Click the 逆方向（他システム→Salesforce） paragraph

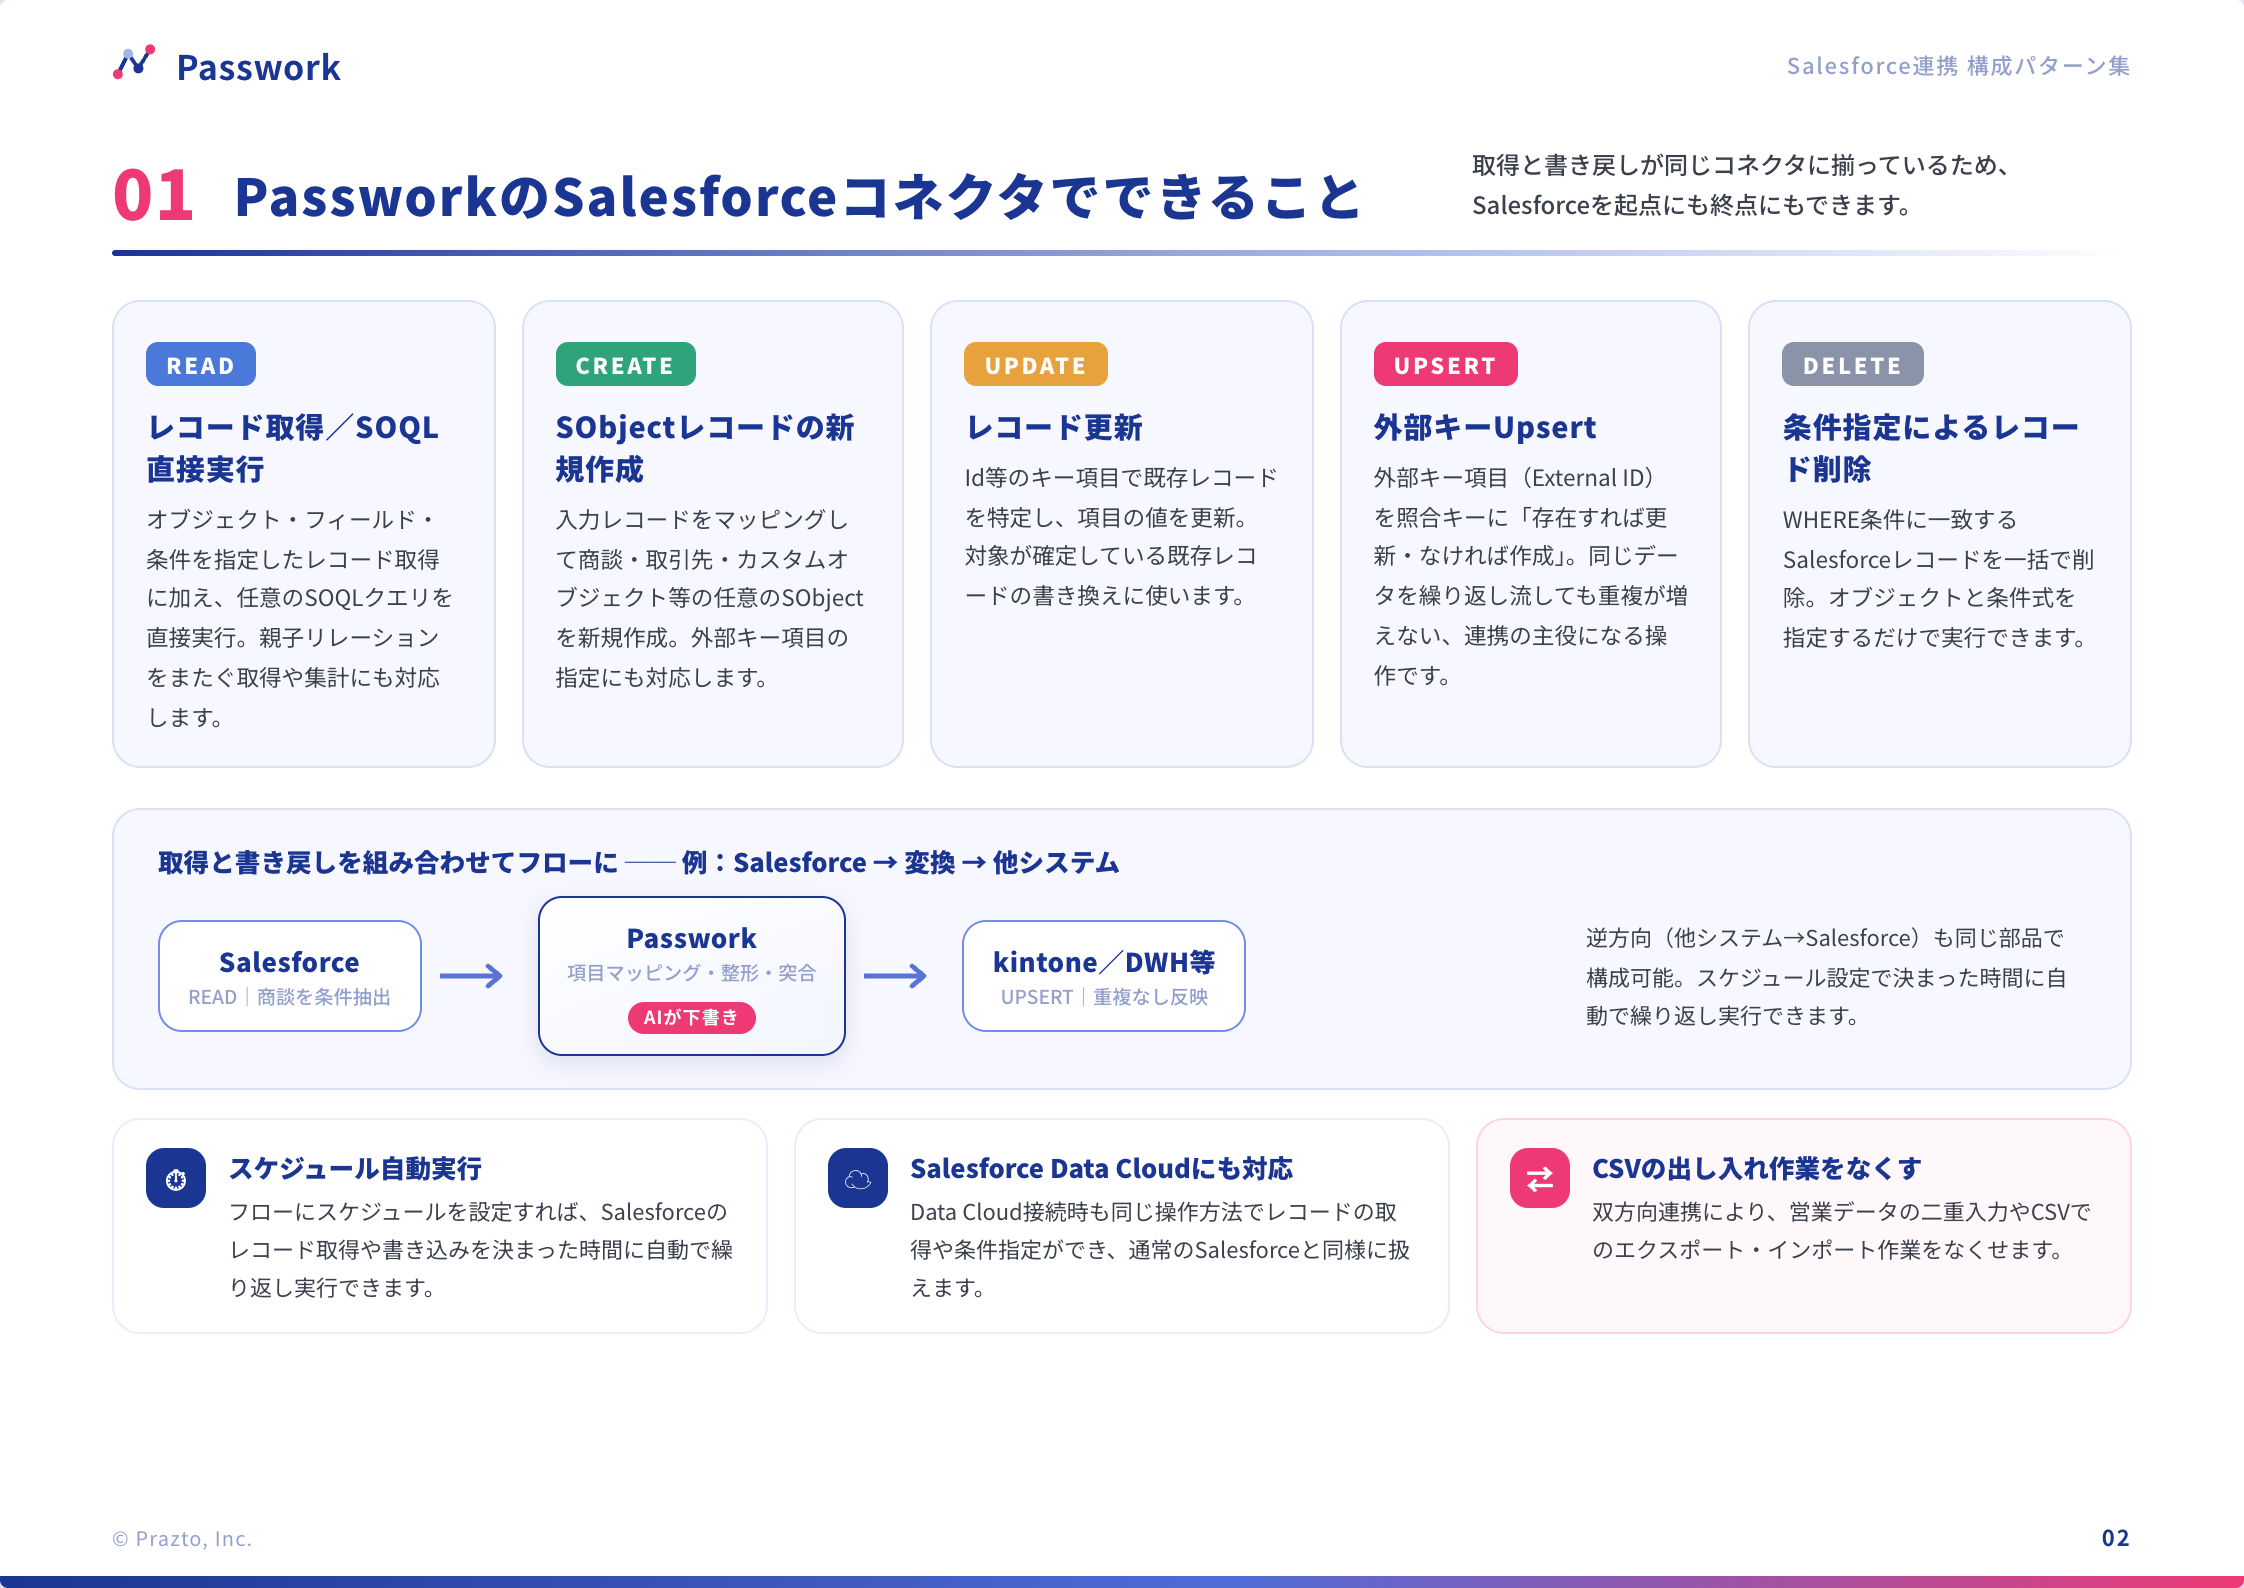pyautogui.click(x=1826, y=977)
